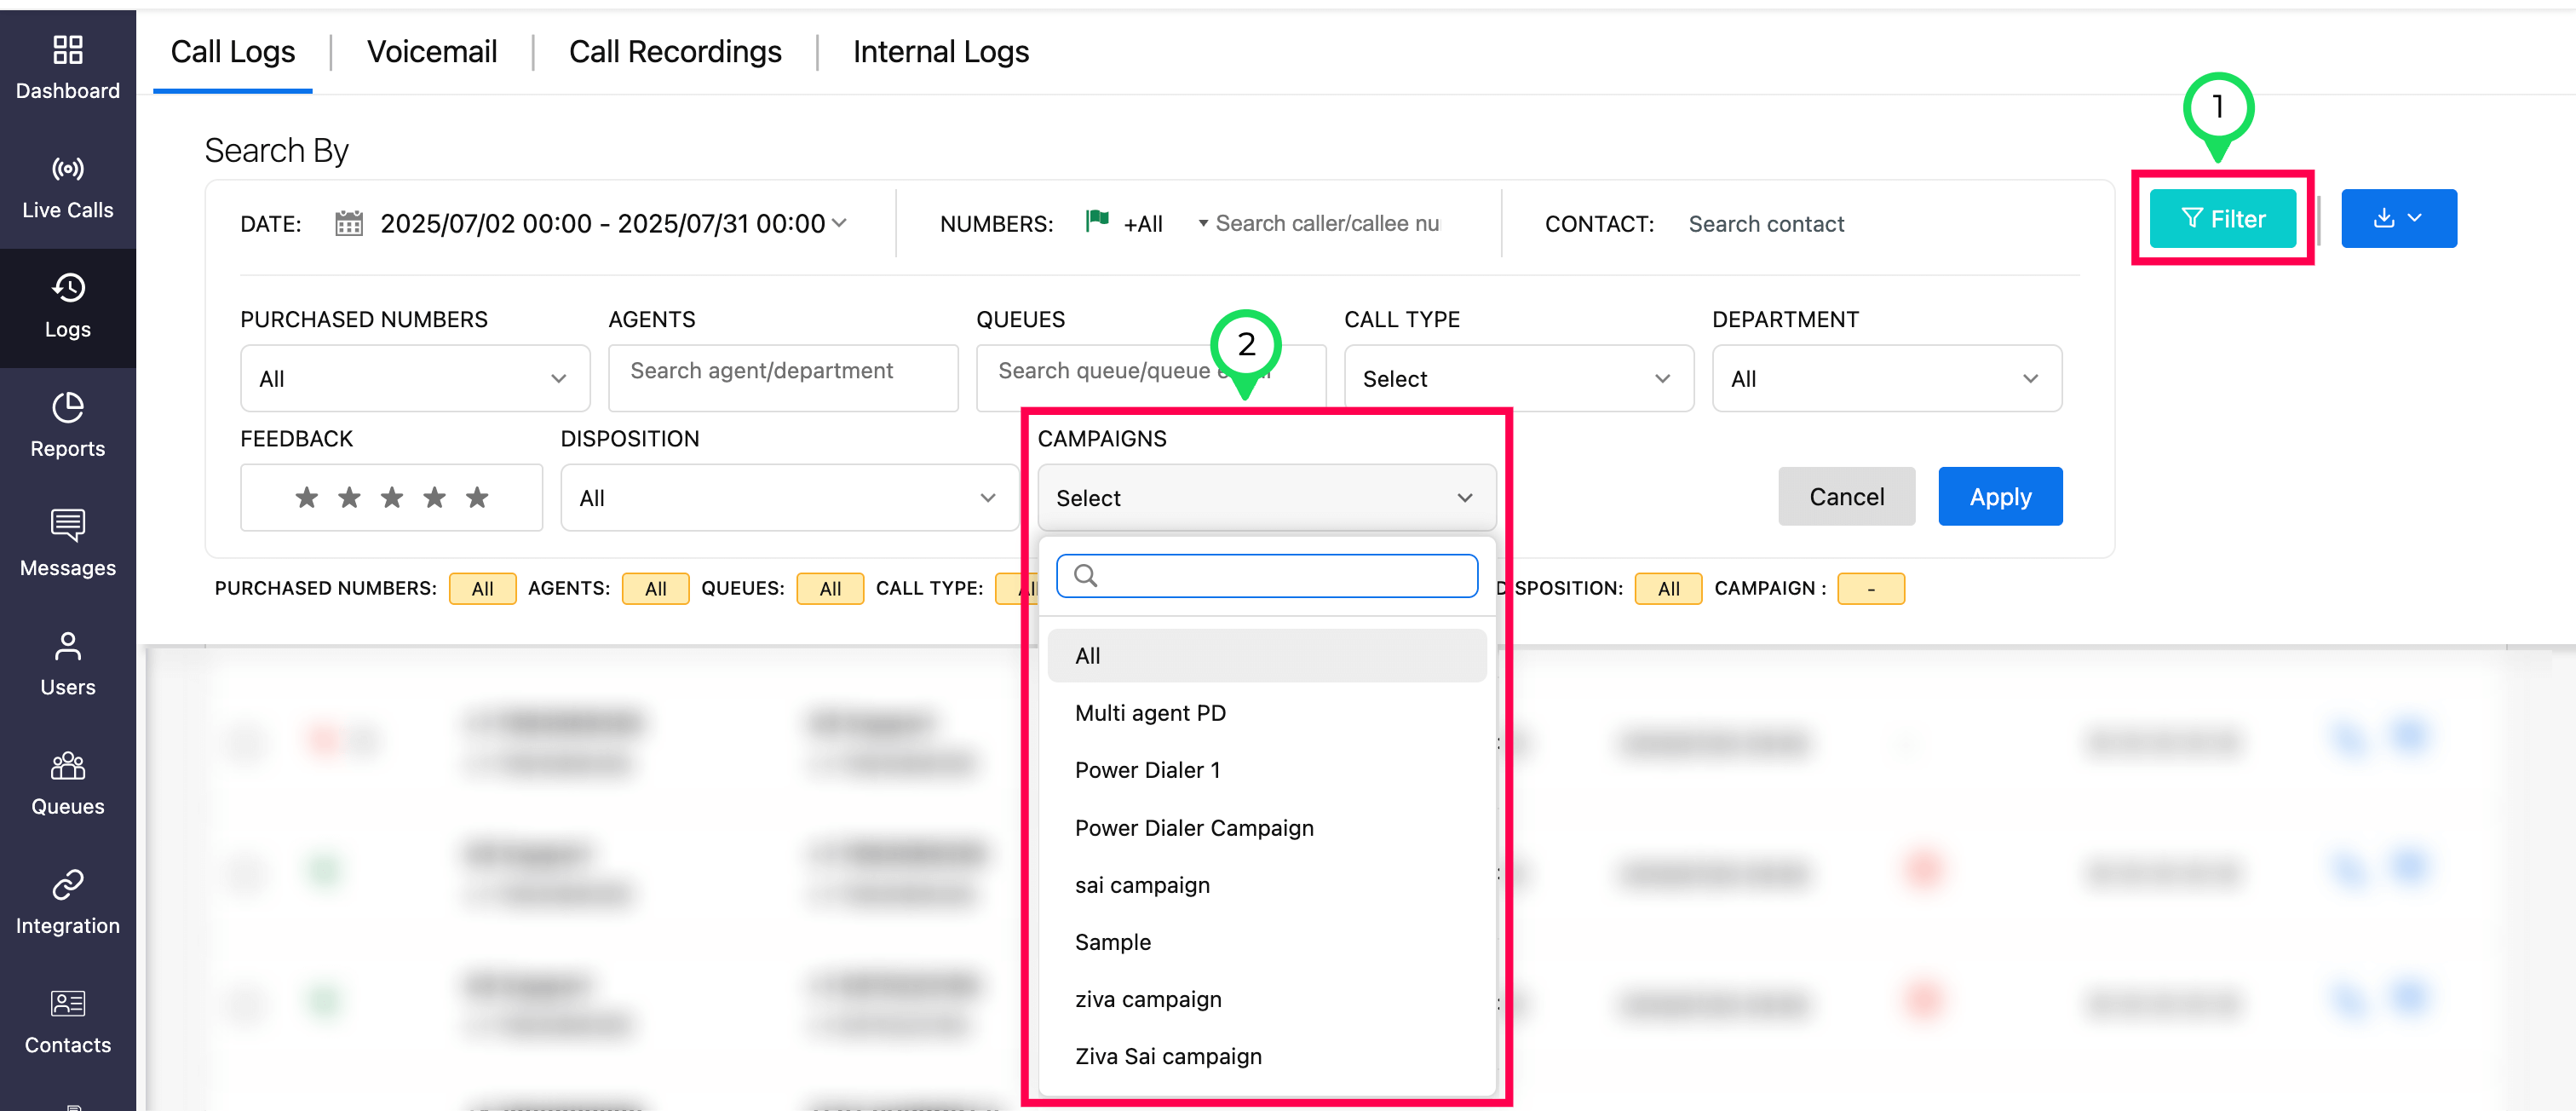Open Messages in the sidebar
Viewport: 2576px width, 1111px height.
pos(67,544)
